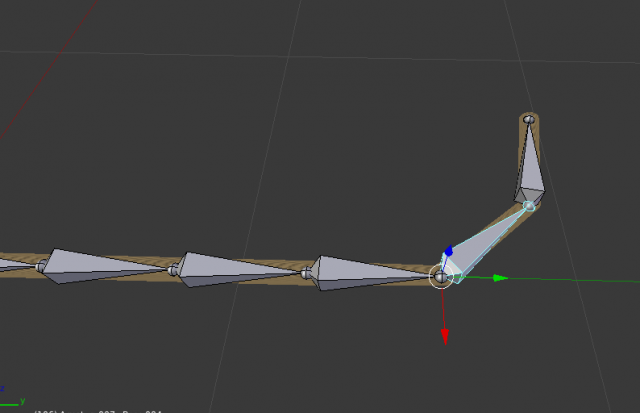This screenshot has width=640, height=413.
Task: Click joint sphere between left and middle bones
Action: [173, 270]
